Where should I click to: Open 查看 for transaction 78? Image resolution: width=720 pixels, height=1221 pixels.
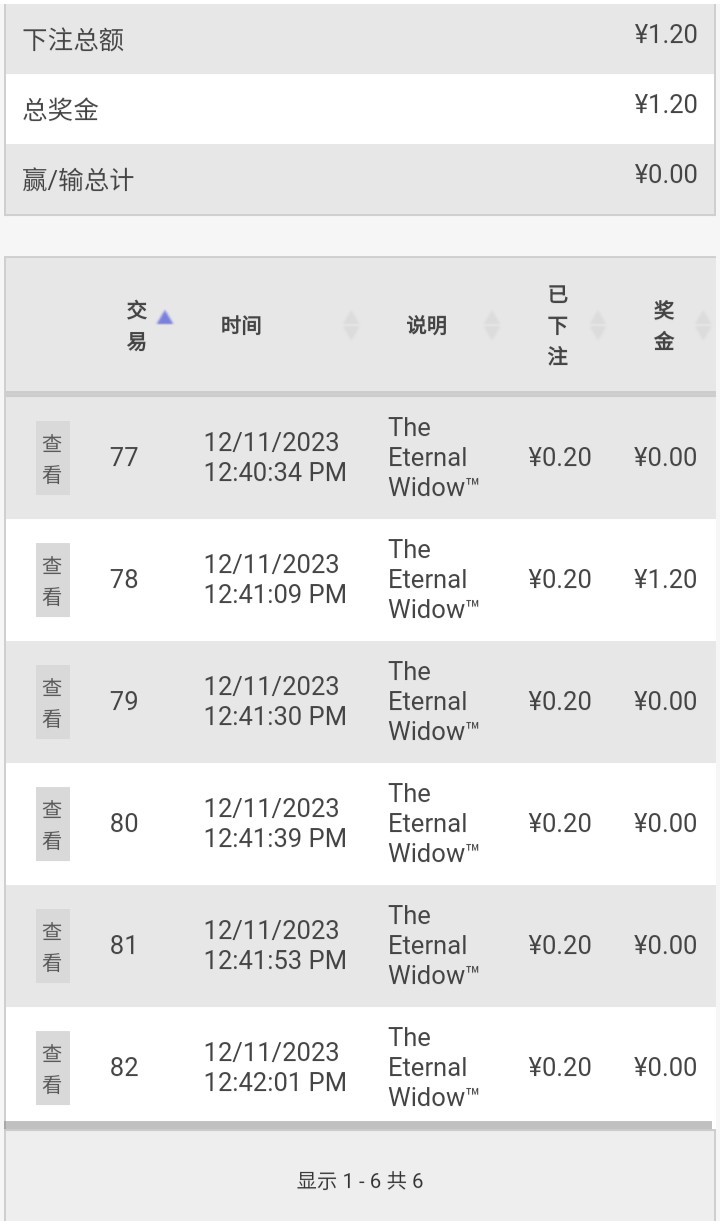pos(52,580)
